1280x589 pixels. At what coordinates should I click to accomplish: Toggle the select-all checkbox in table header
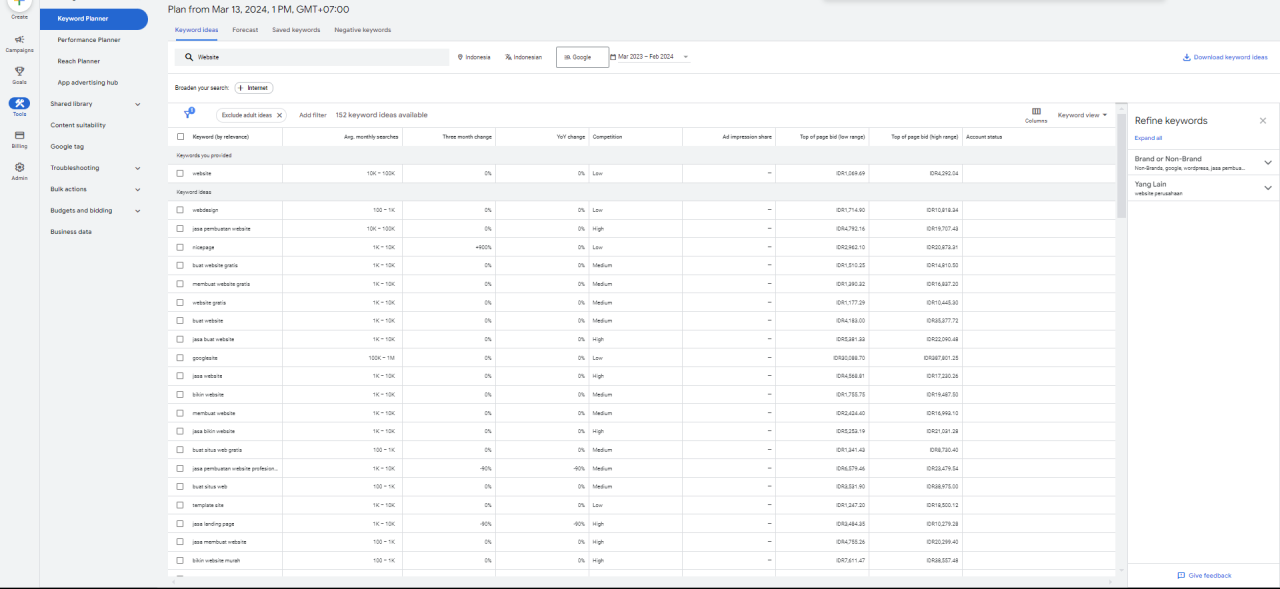pos(180,137)
